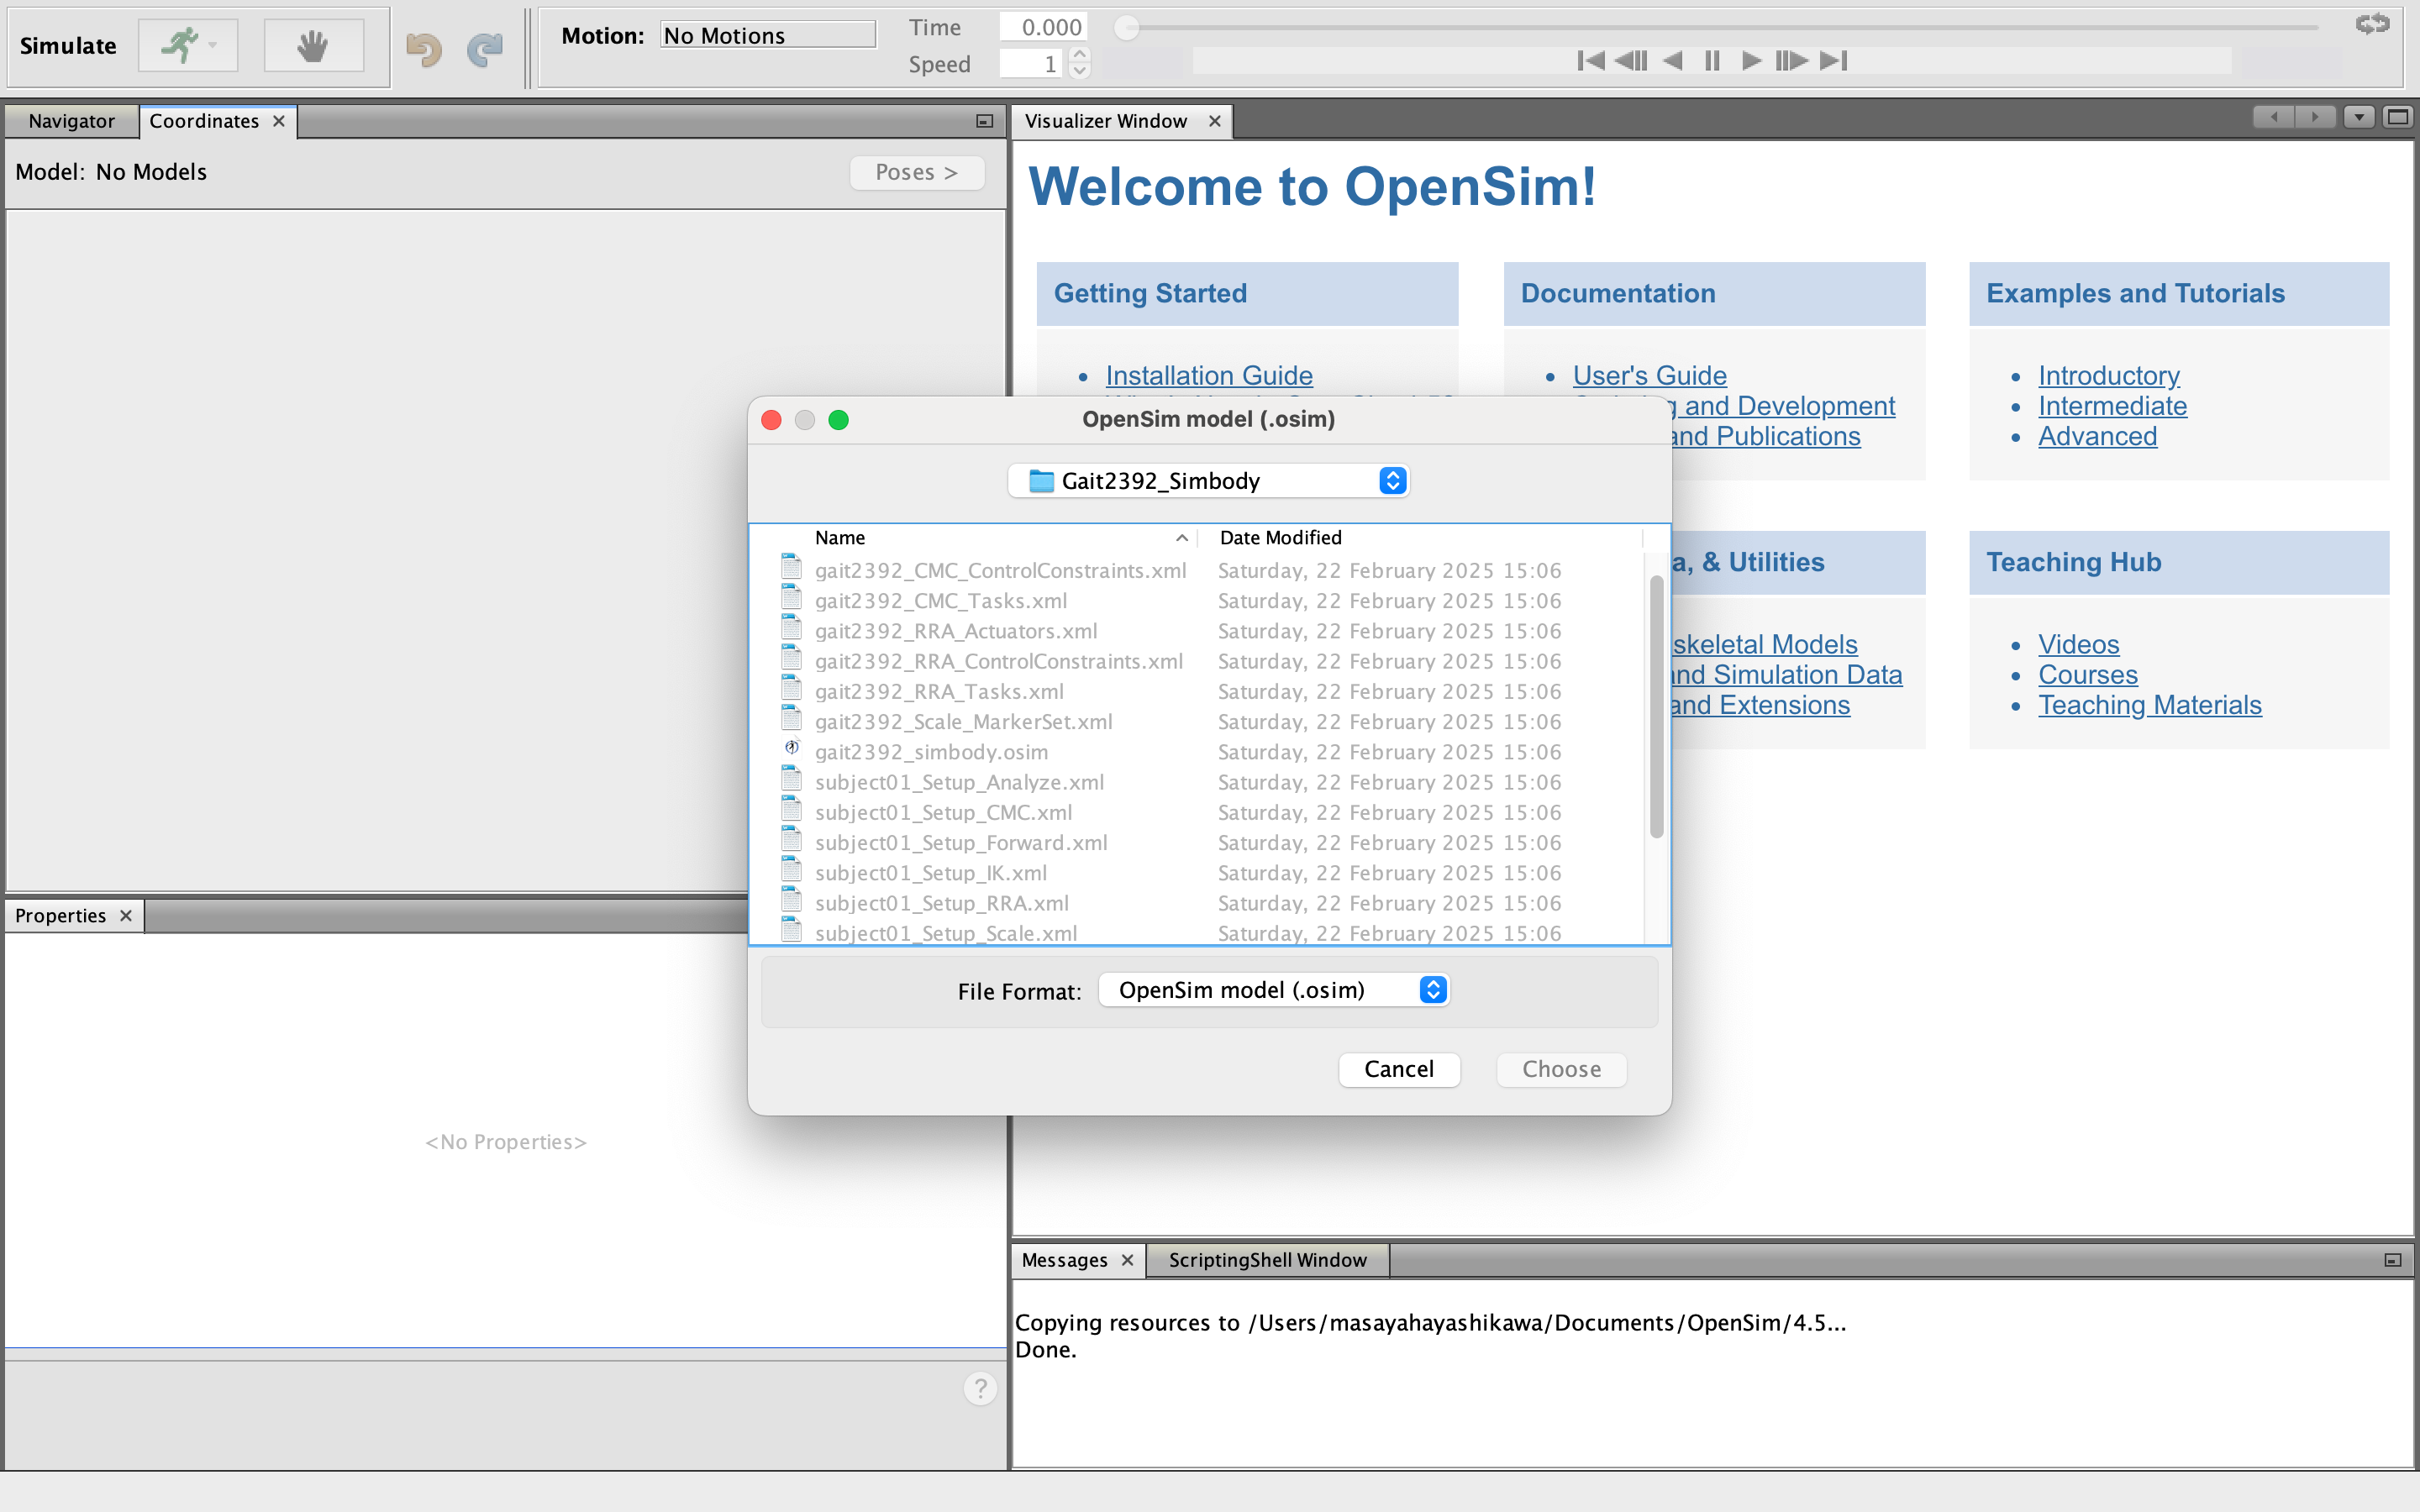
Task: Click the redo arrow icon
Action: (485, 49)
